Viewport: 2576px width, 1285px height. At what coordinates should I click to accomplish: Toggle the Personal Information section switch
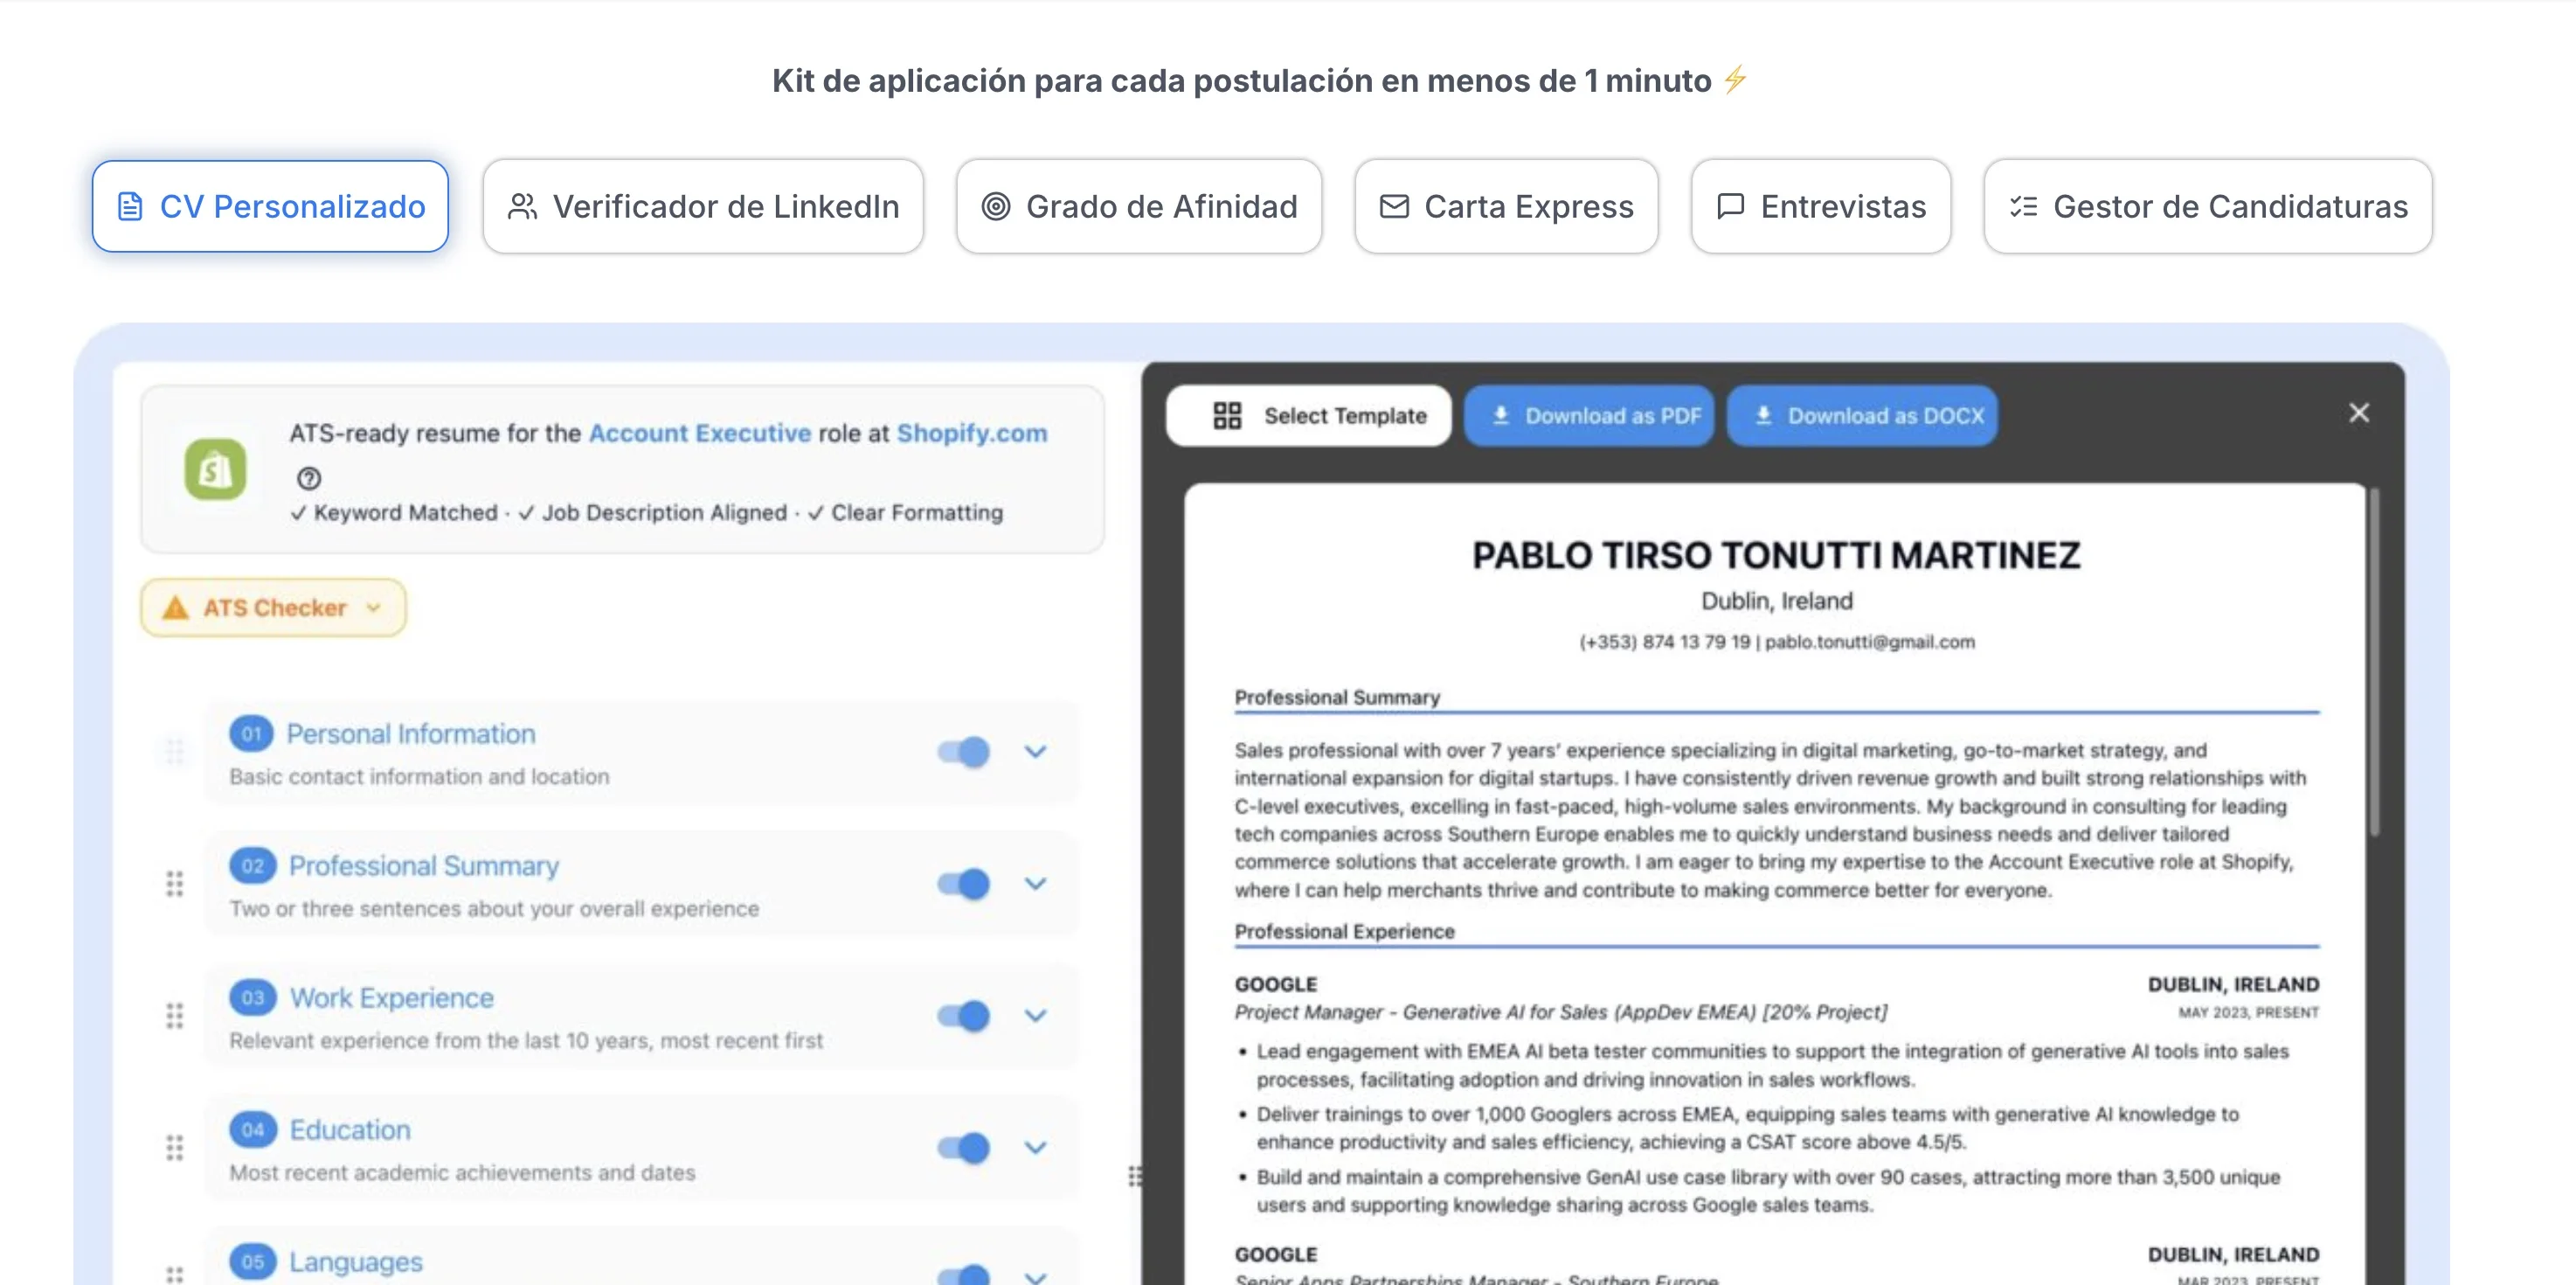point(964,751)
